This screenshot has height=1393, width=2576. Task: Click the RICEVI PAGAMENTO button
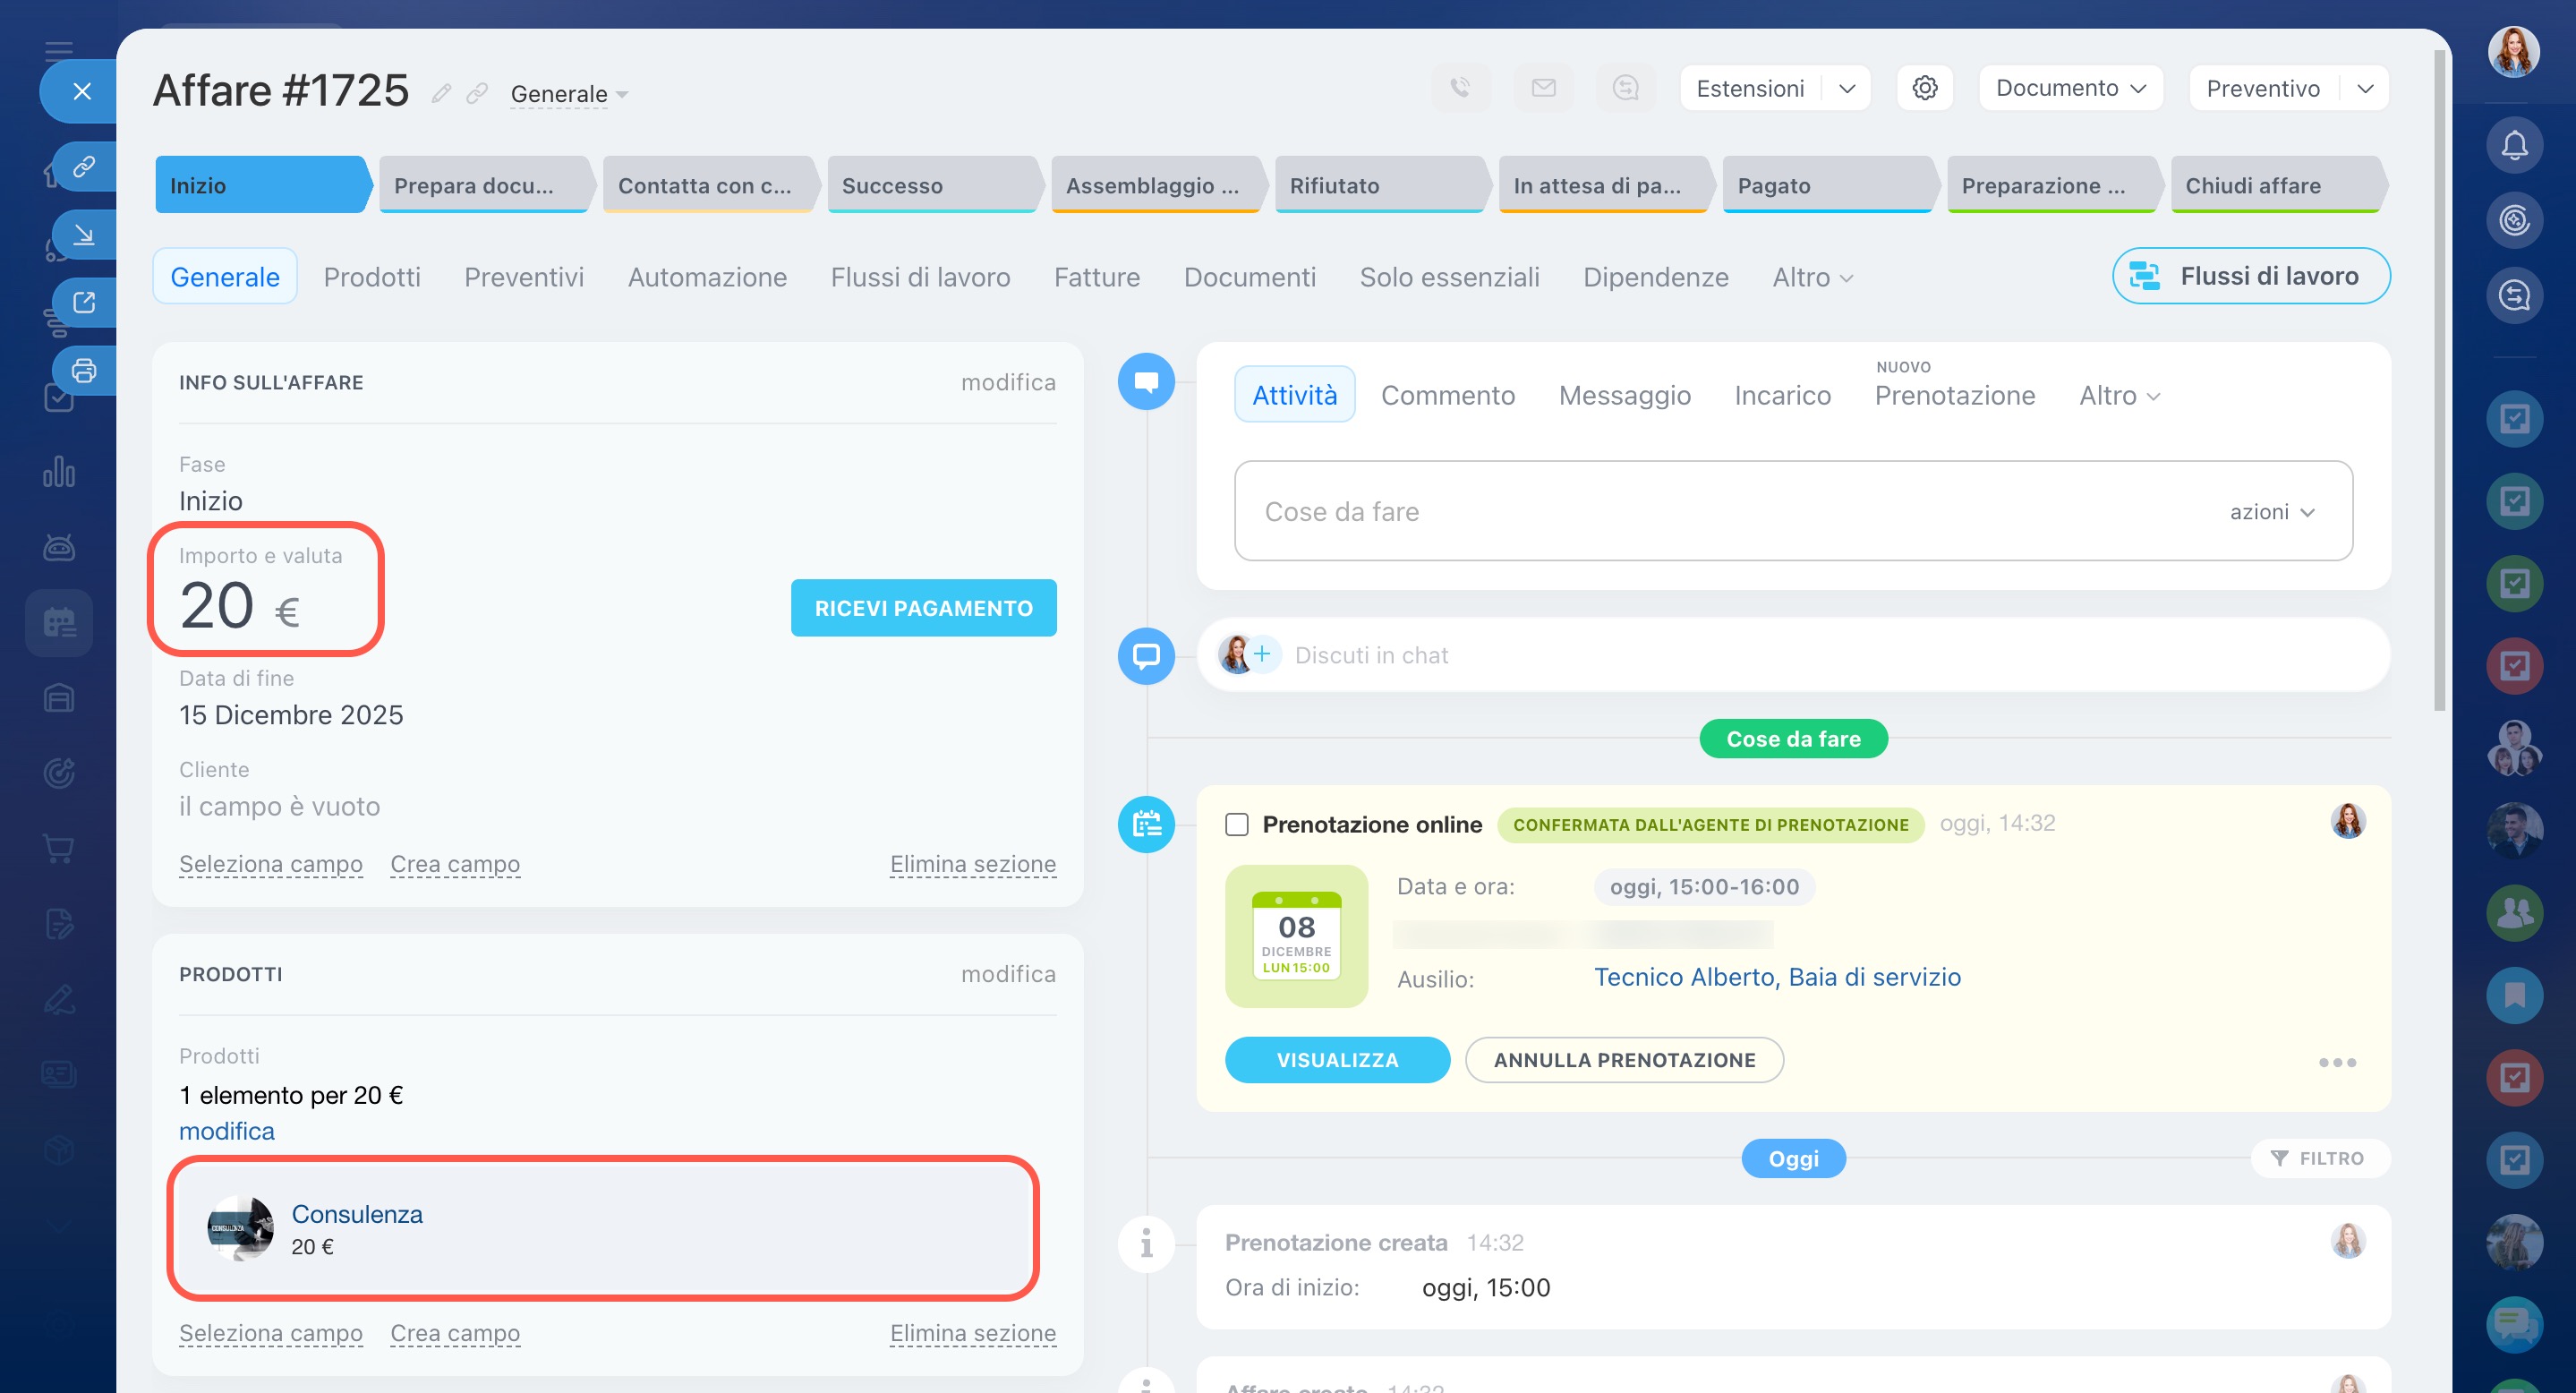(x=923, y=608)
